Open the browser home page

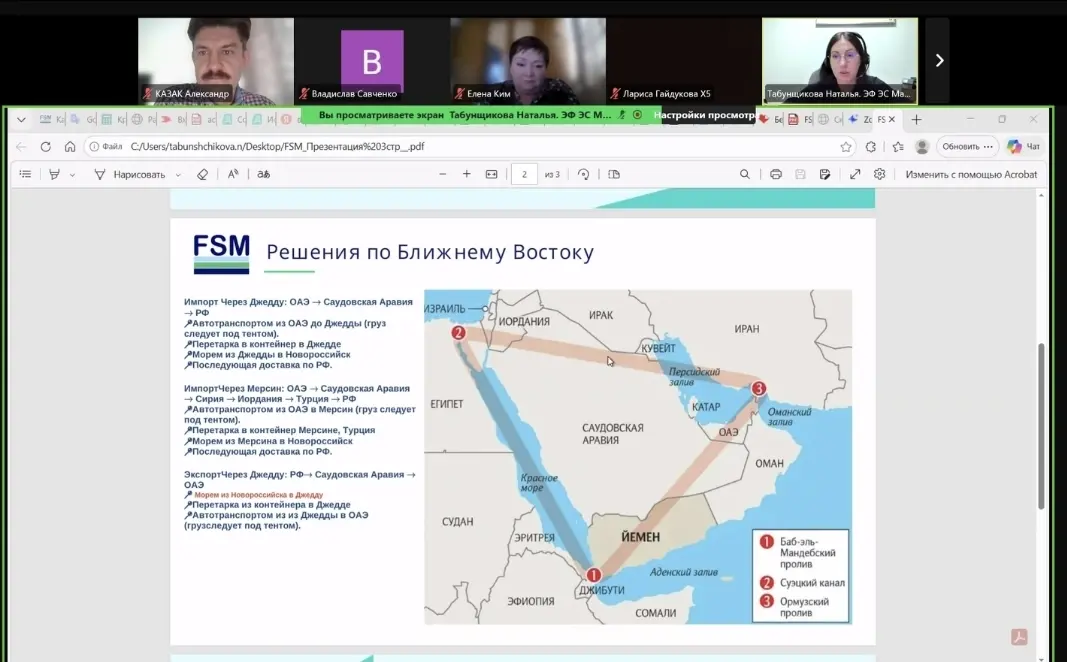point(70,146)
